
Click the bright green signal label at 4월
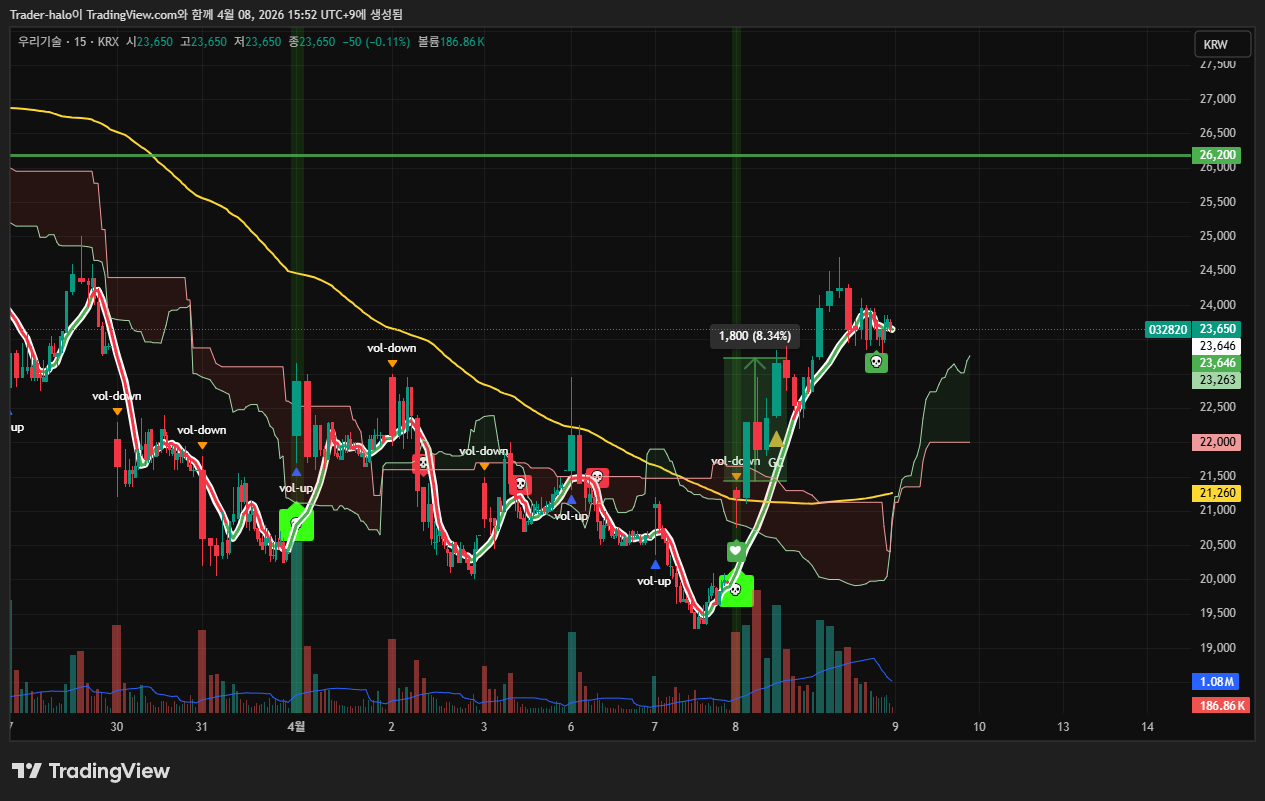point(297,524)
